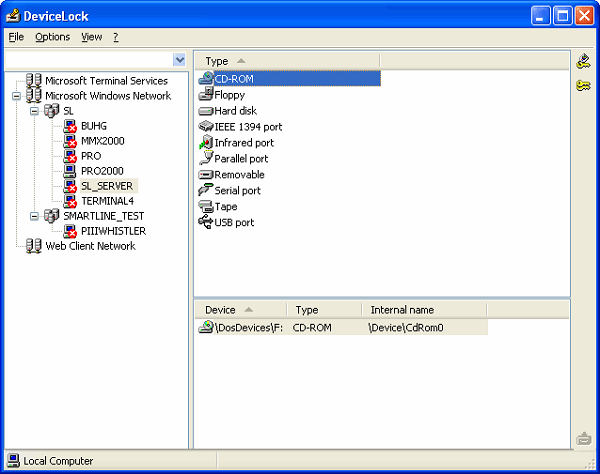
Task: Click the plain yellow key icon
Action: (584, 86)
